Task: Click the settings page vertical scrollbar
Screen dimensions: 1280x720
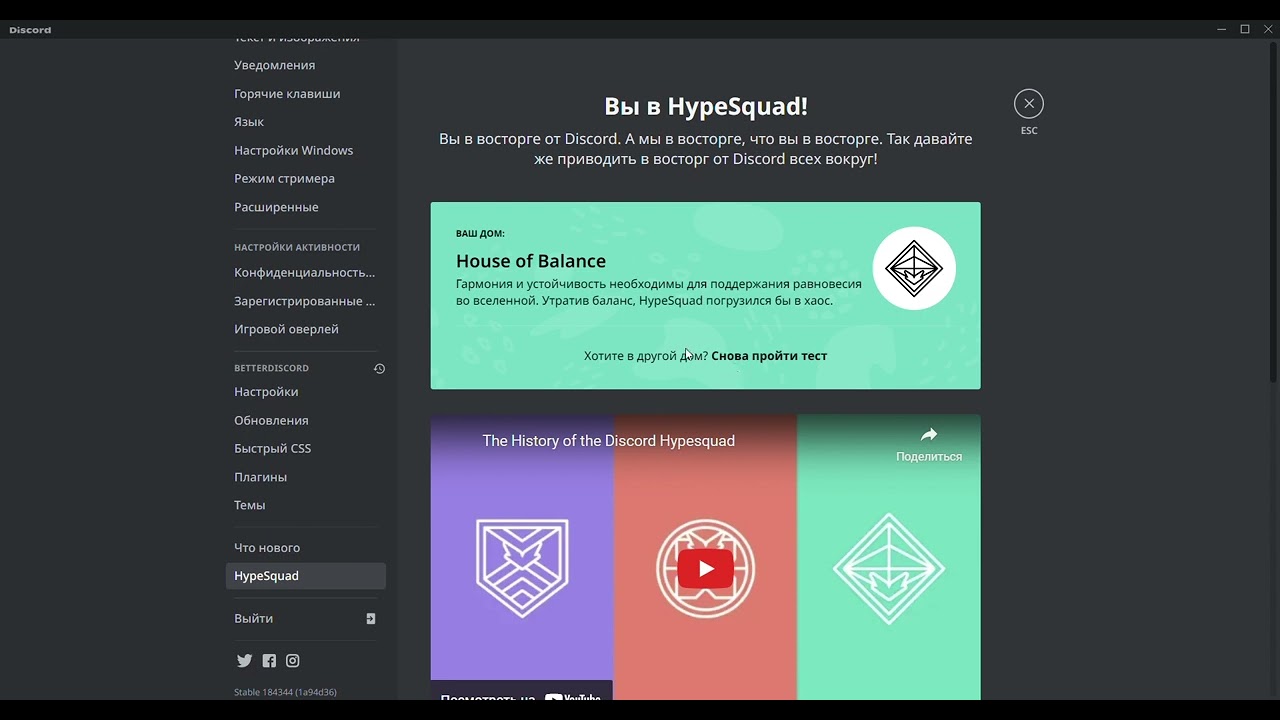Action: click(x=1273, y=211)
